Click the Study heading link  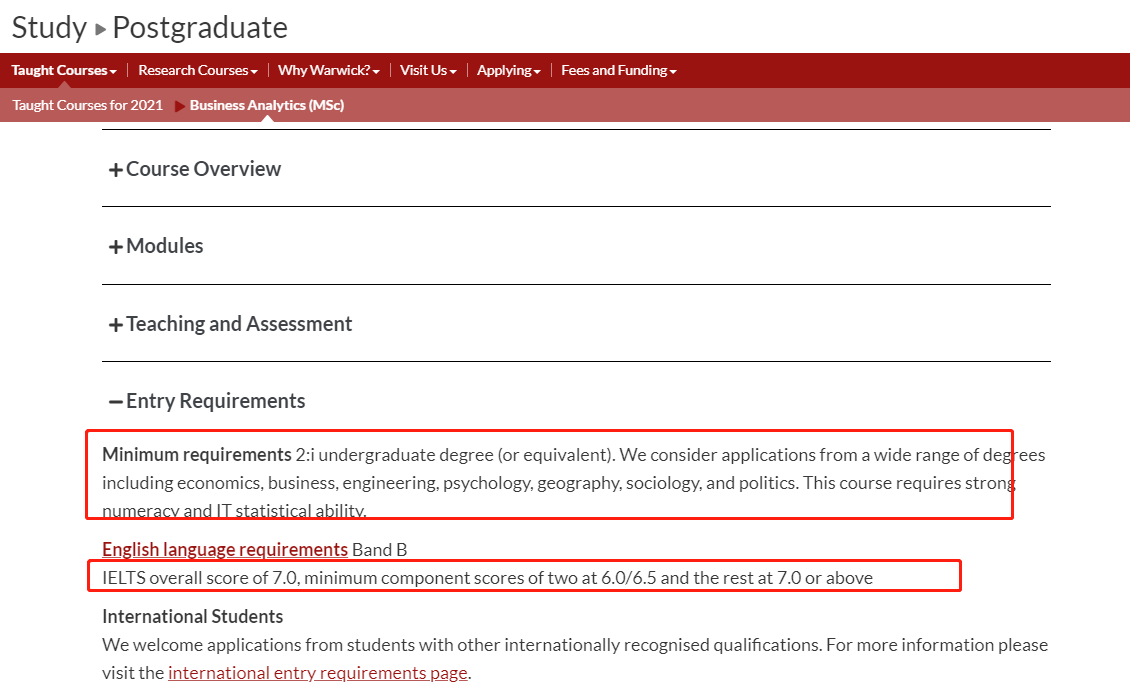(49, 27)
